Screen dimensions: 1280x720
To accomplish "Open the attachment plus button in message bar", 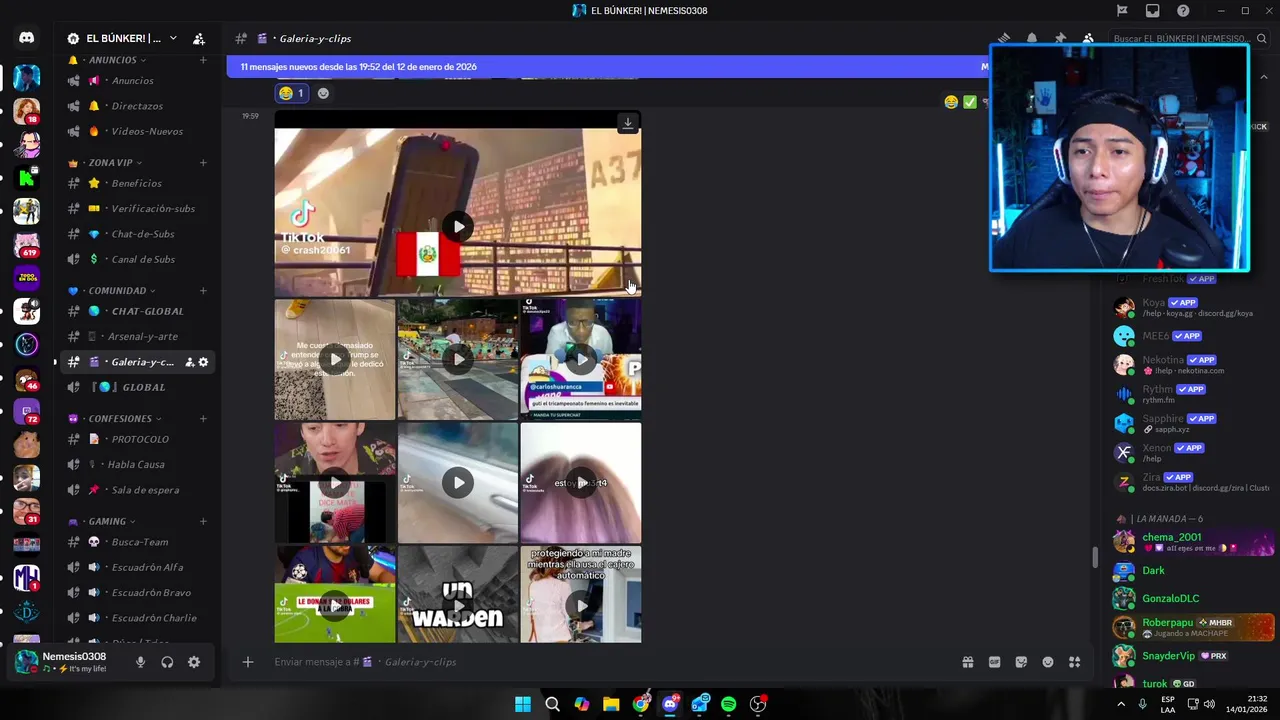I will [248, 662].
